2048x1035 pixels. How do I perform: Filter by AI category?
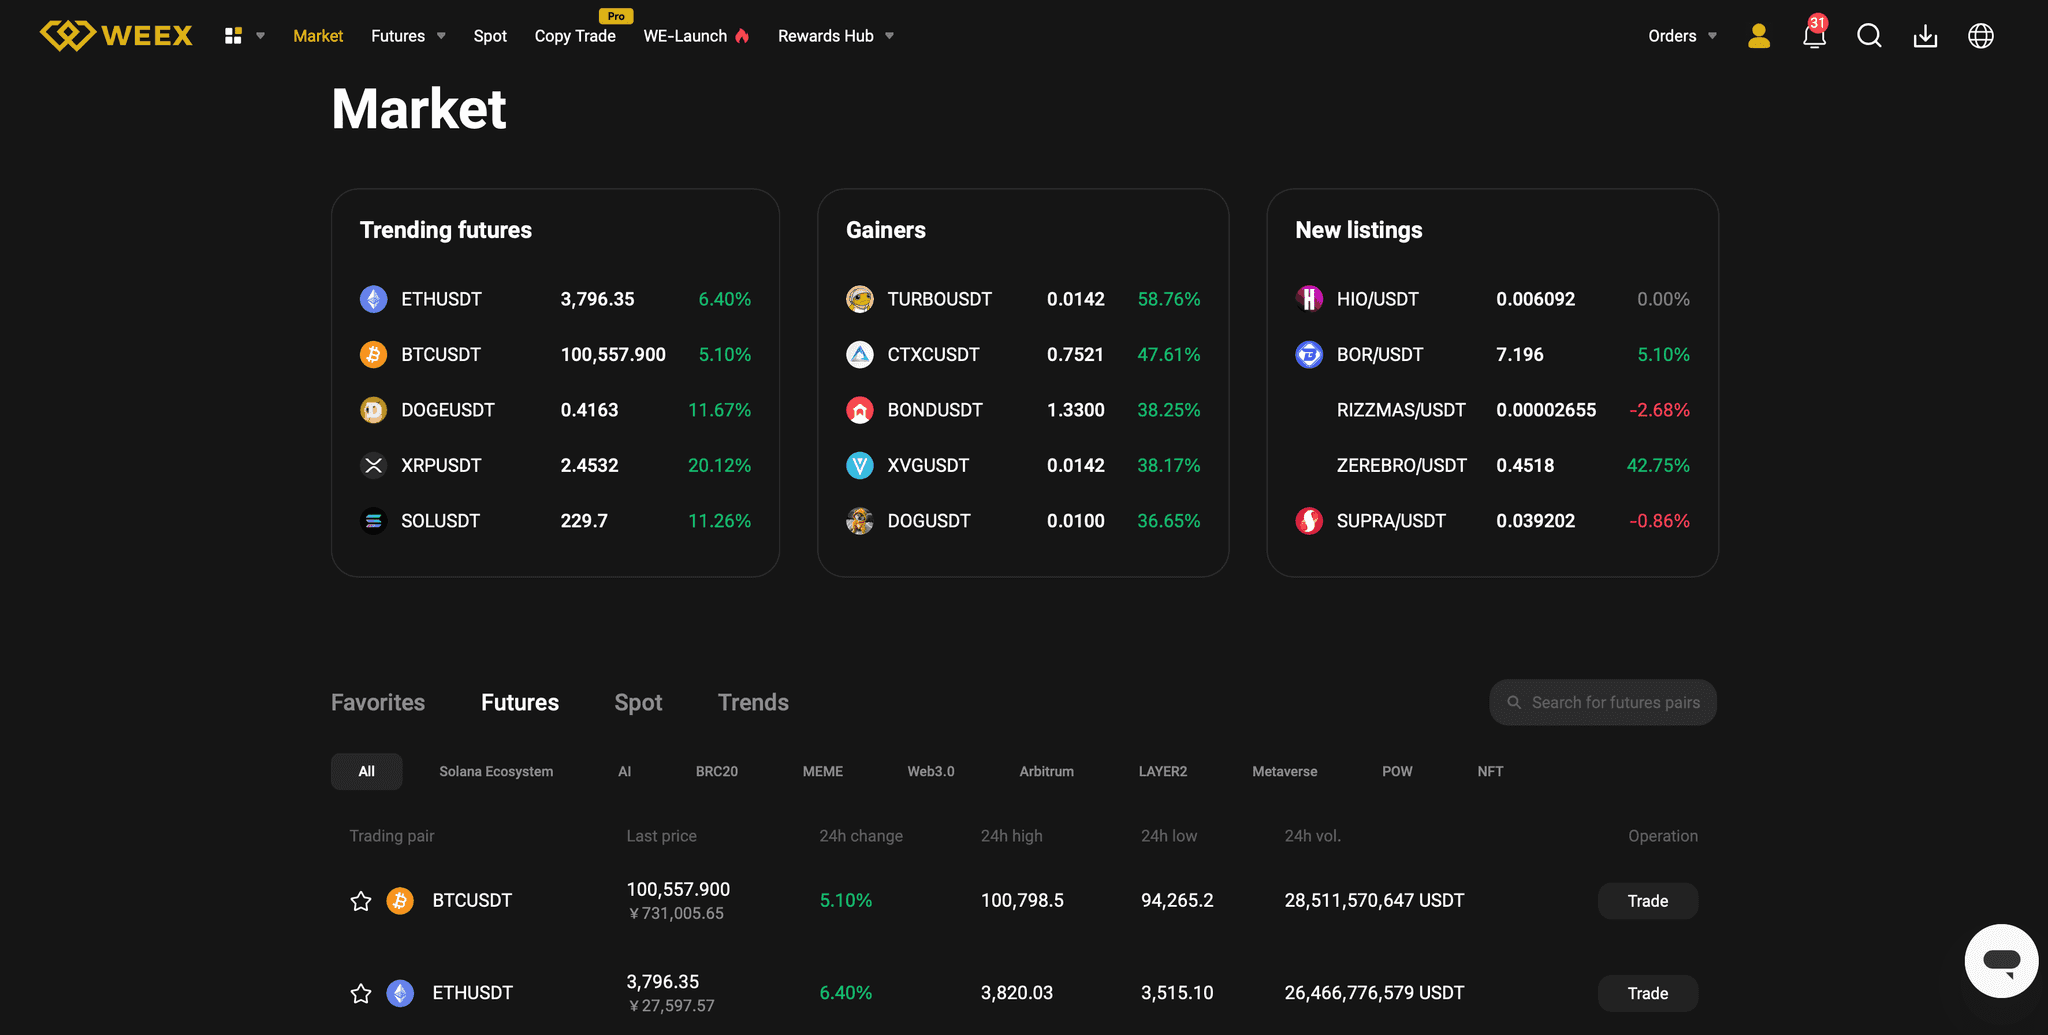coord(625,771)
